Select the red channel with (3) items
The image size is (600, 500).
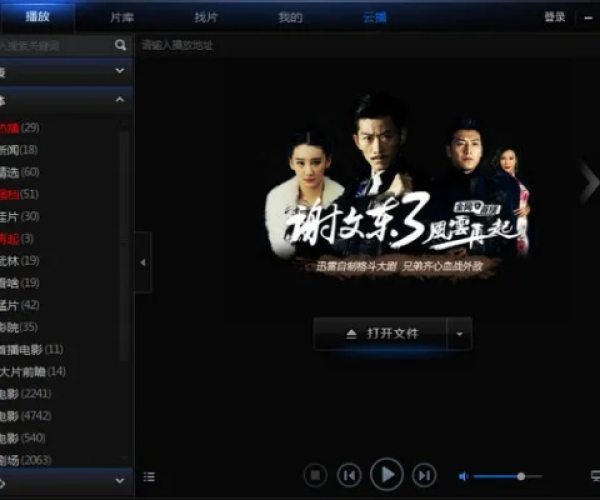click(x=16, y=239)
